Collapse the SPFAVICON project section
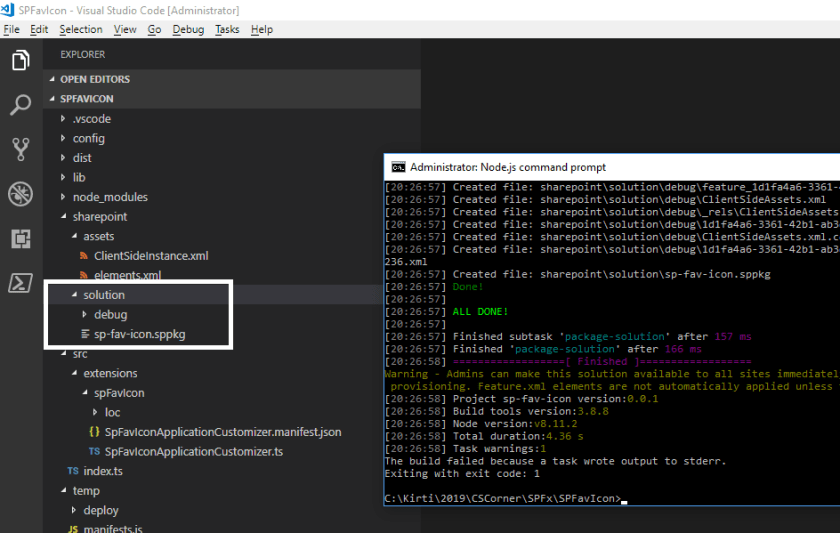This screenshot has height=533, width=840. click(87, 100)
